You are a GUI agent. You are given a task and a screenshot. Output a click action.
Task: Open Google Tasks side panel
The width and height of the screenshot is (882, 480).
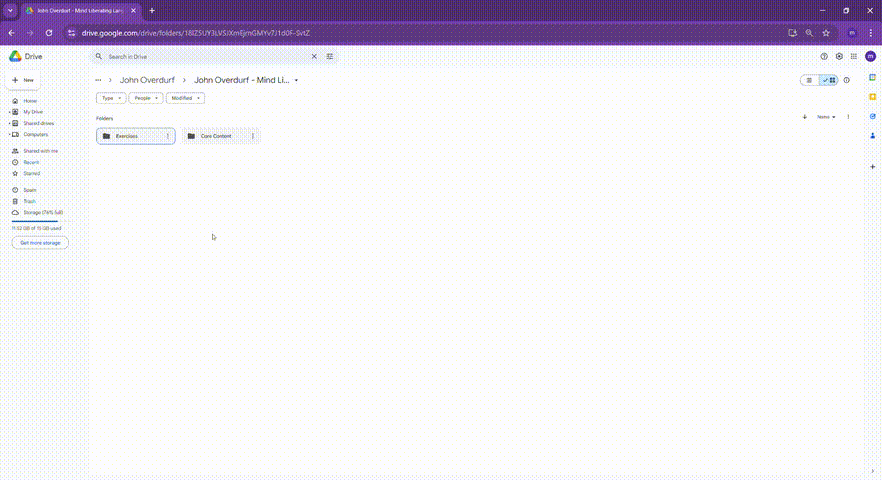(x=872, y=116)
